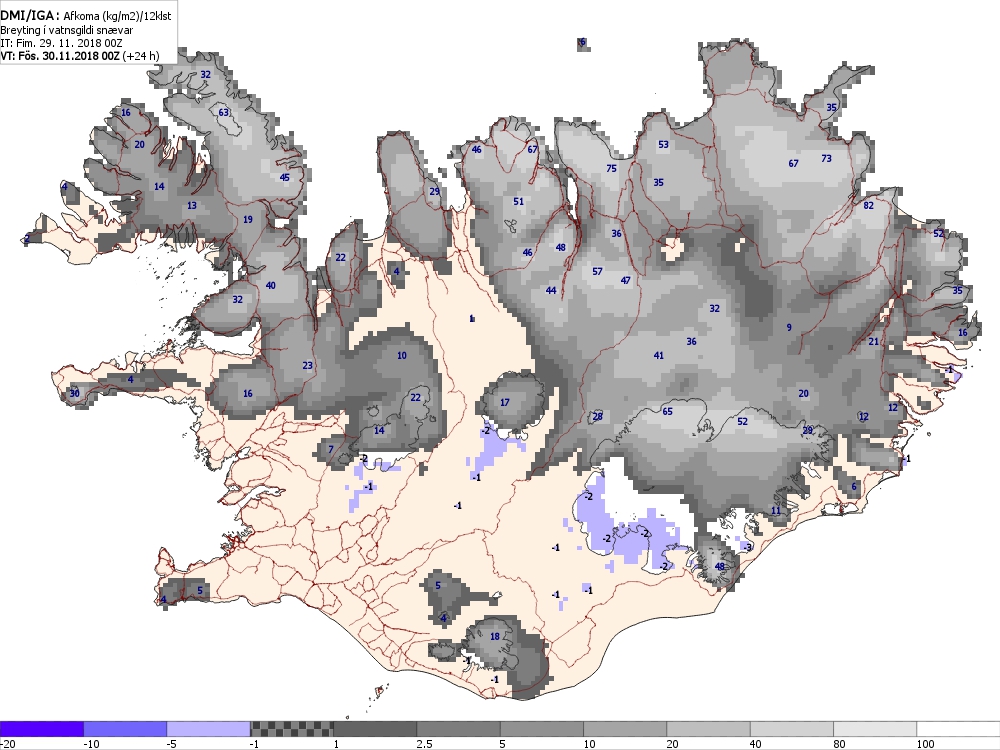Screen dimensions: 1000x750
Task: Select the map value 18 on Mýrdalsjökull
Action: [x=495, y=636]
